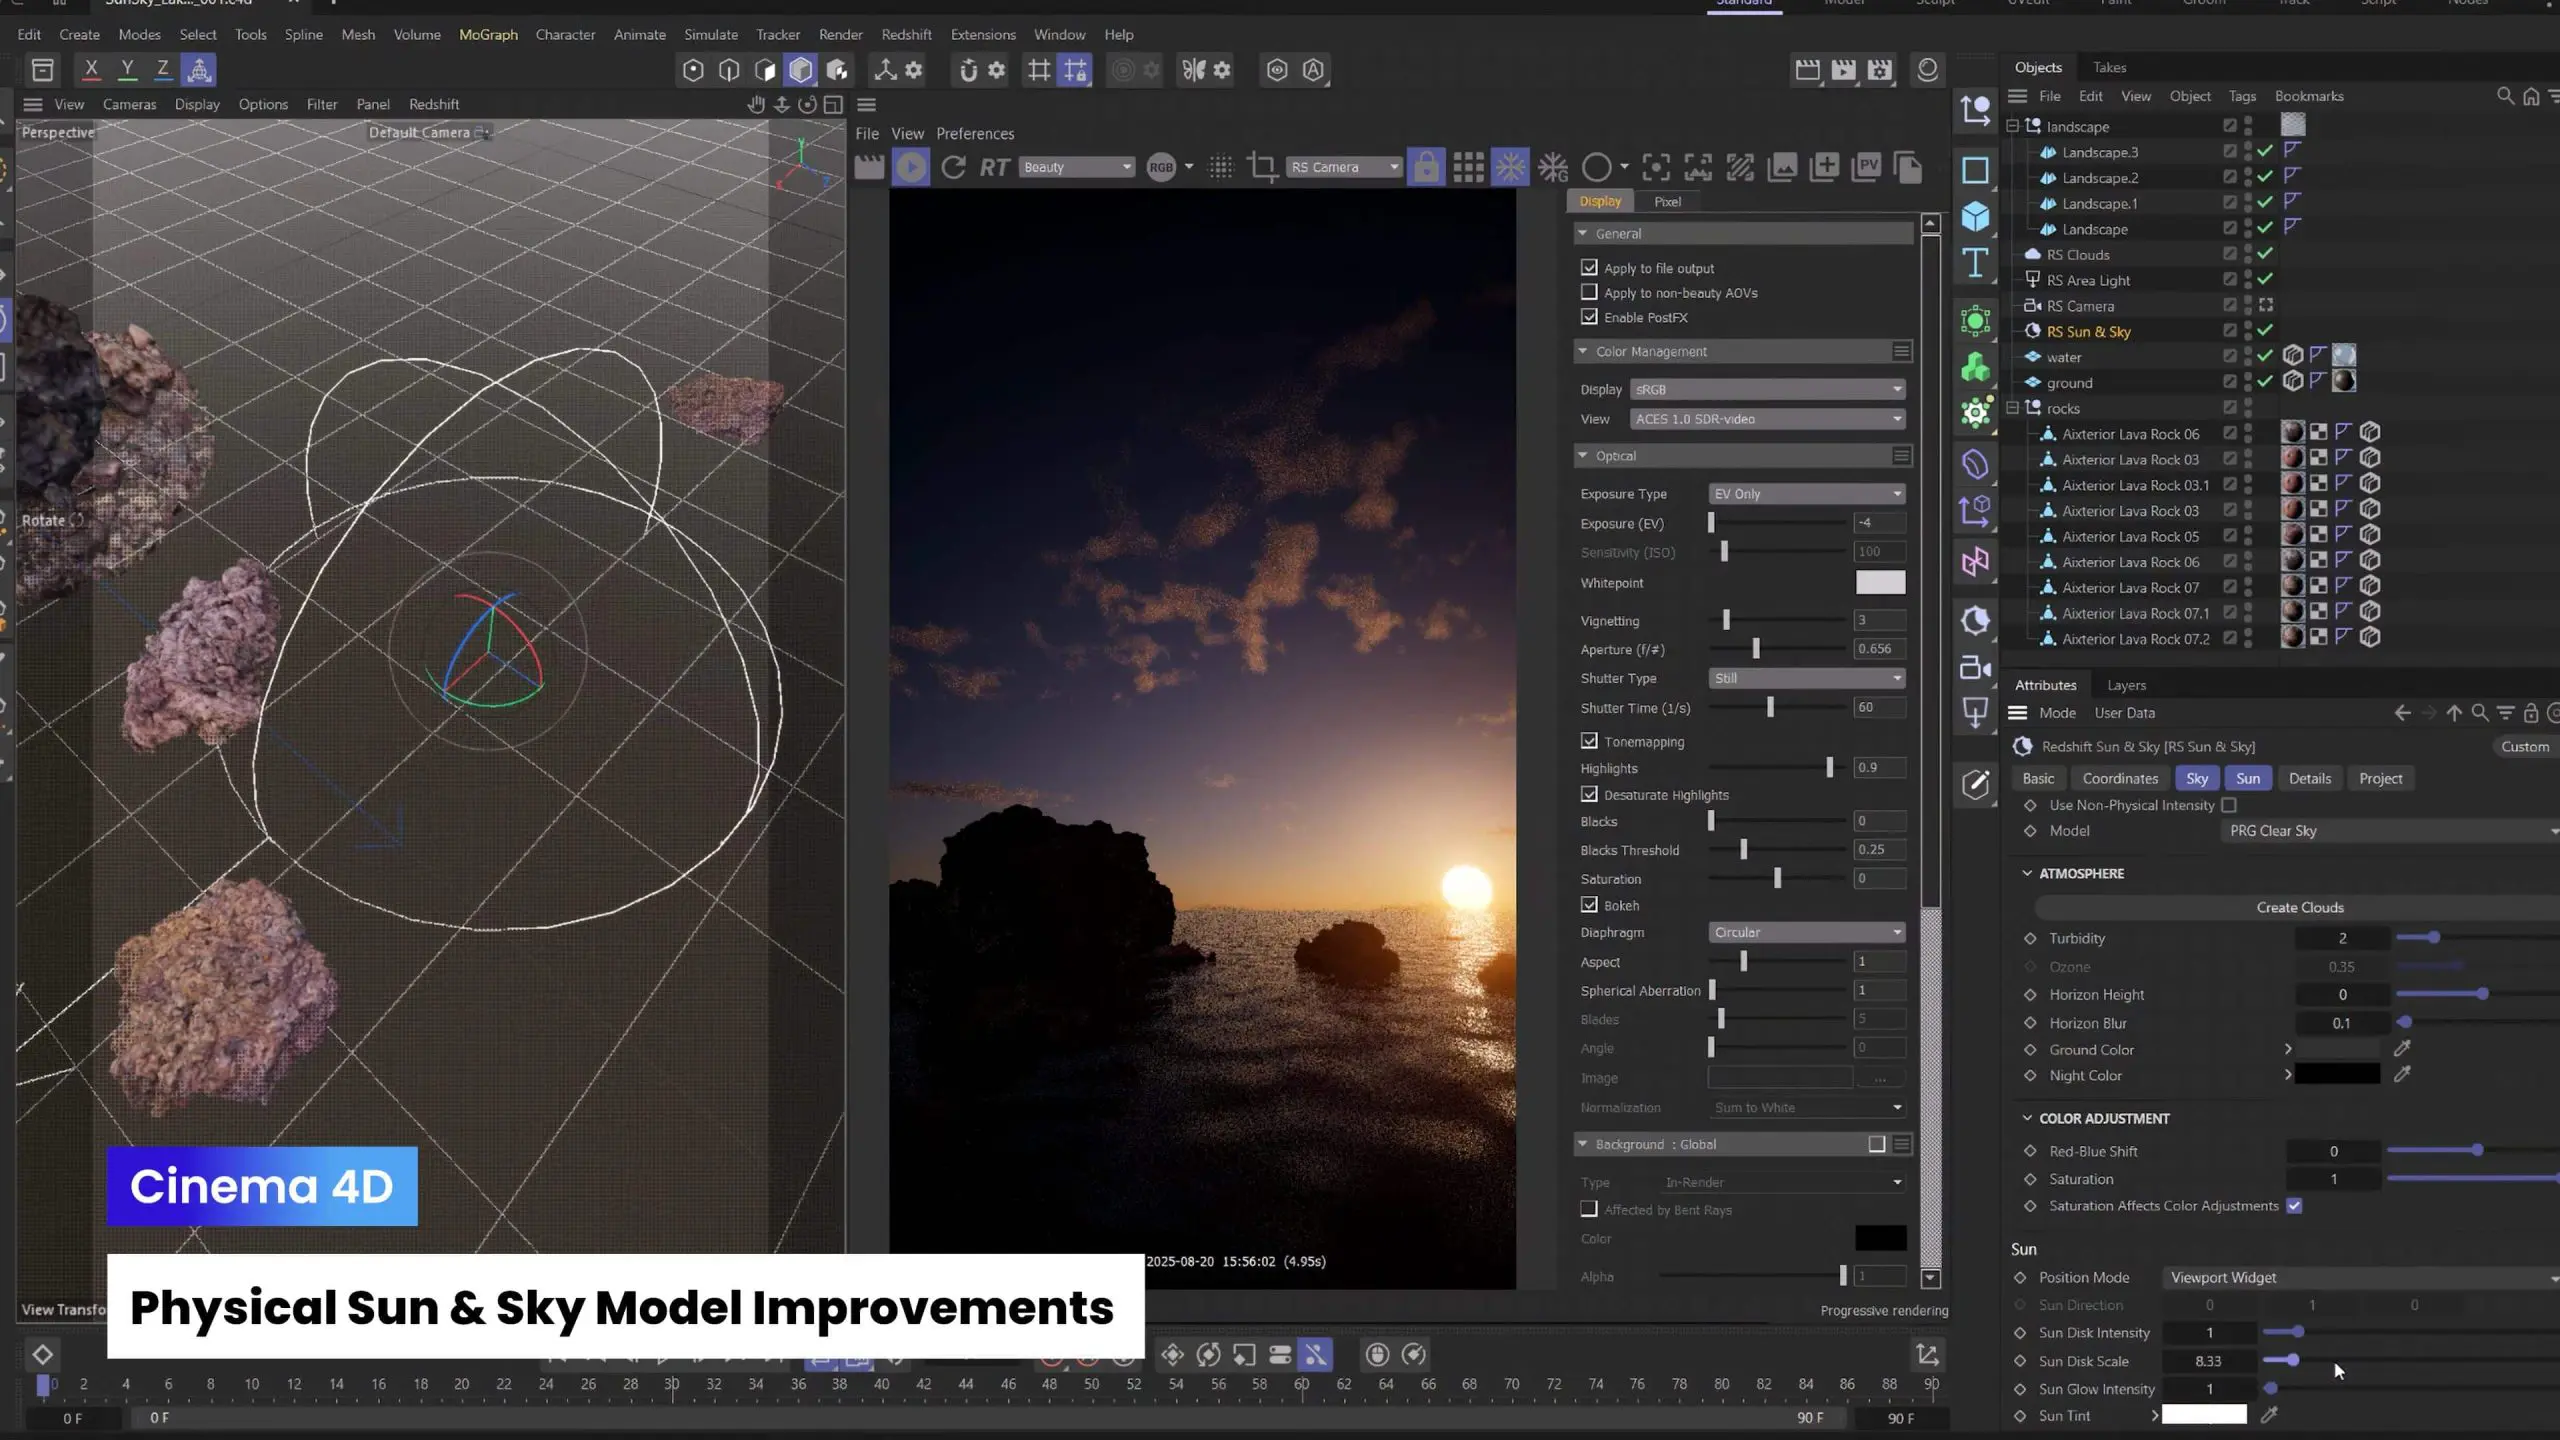Screen dimensions: 2560x1440
Task: Toggle the camera lock icon in RenderView
Action: point(1426,167)
